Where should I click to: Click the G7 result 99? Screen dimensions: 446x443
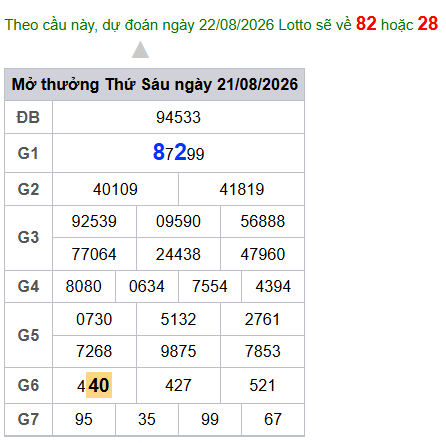(x=210, y=419)
